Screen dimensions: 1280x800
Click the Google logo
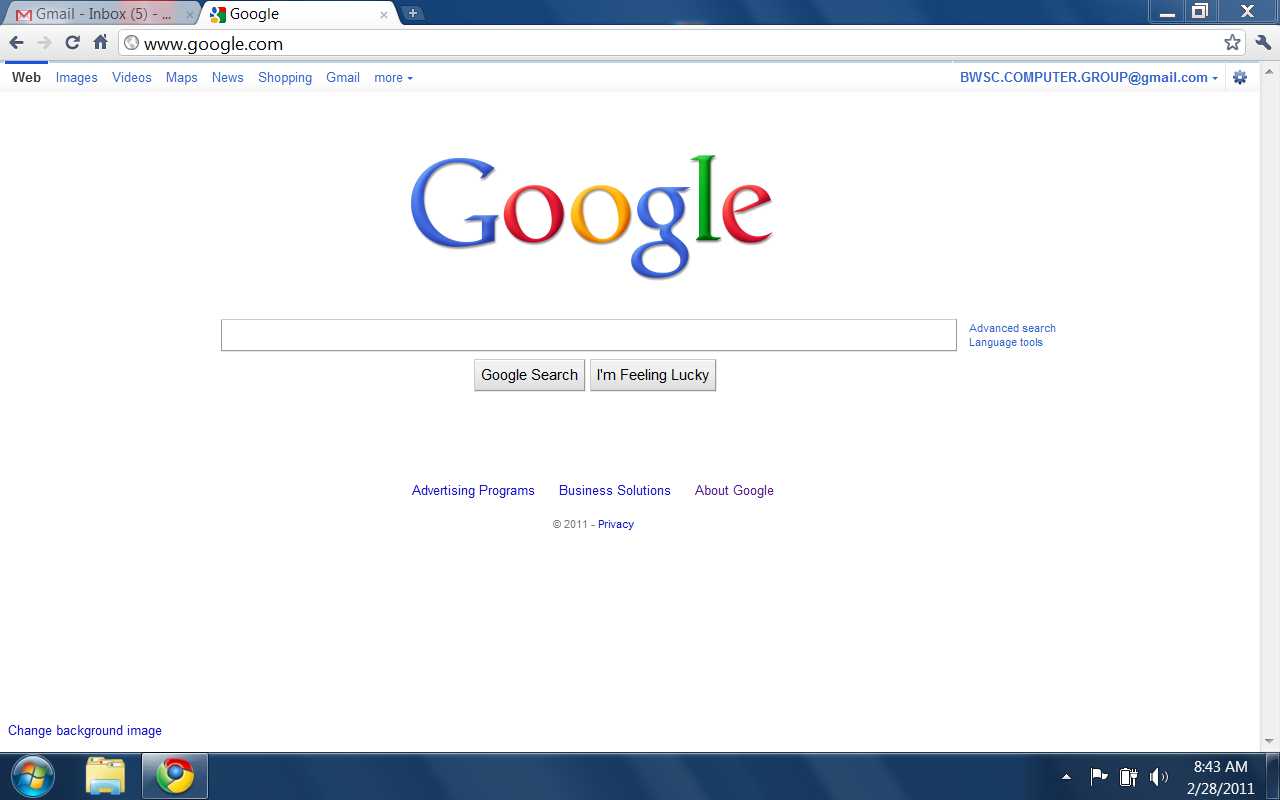point(591,215)
